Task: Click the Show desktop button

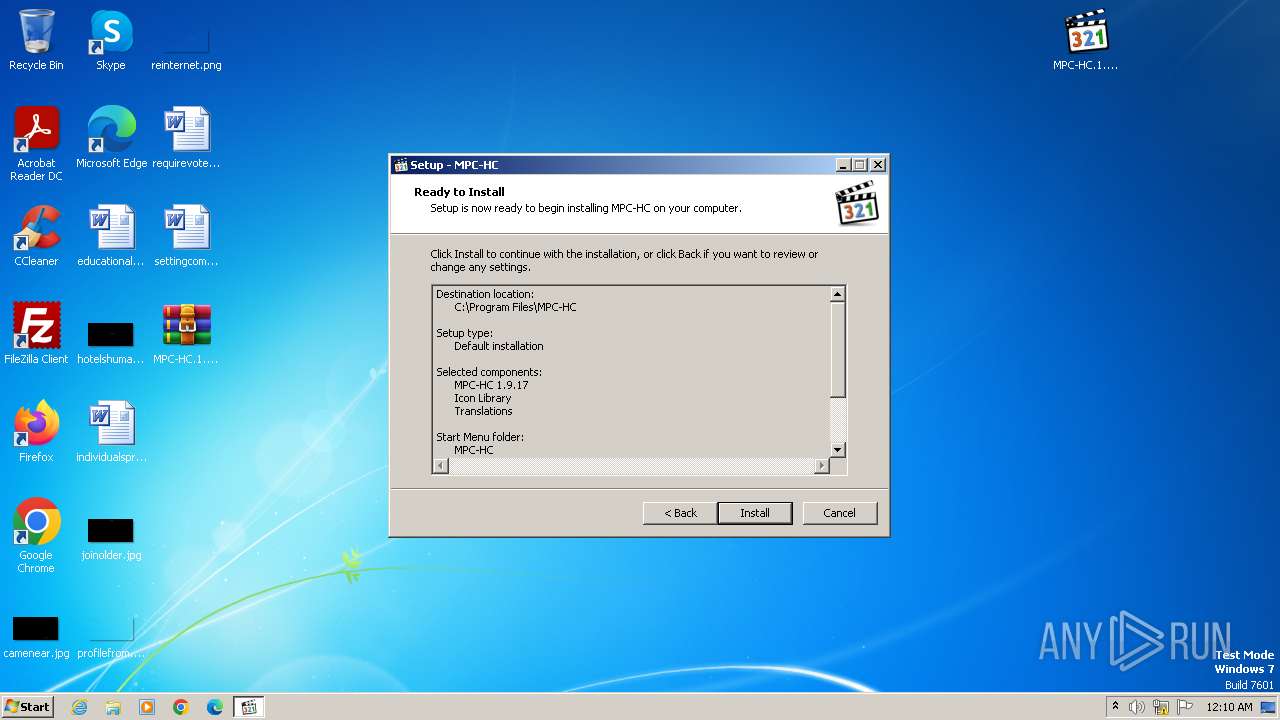Action: (1269, 707)
